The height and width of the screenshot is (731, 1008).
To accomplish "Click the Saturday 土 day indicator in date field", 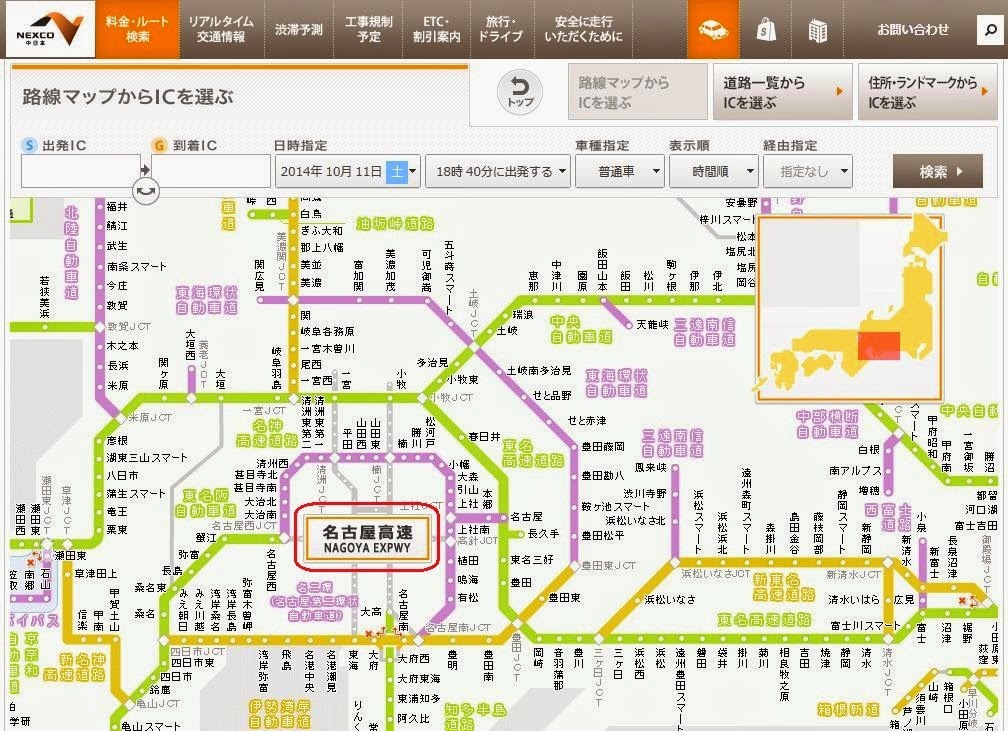I will pos(397,172).
